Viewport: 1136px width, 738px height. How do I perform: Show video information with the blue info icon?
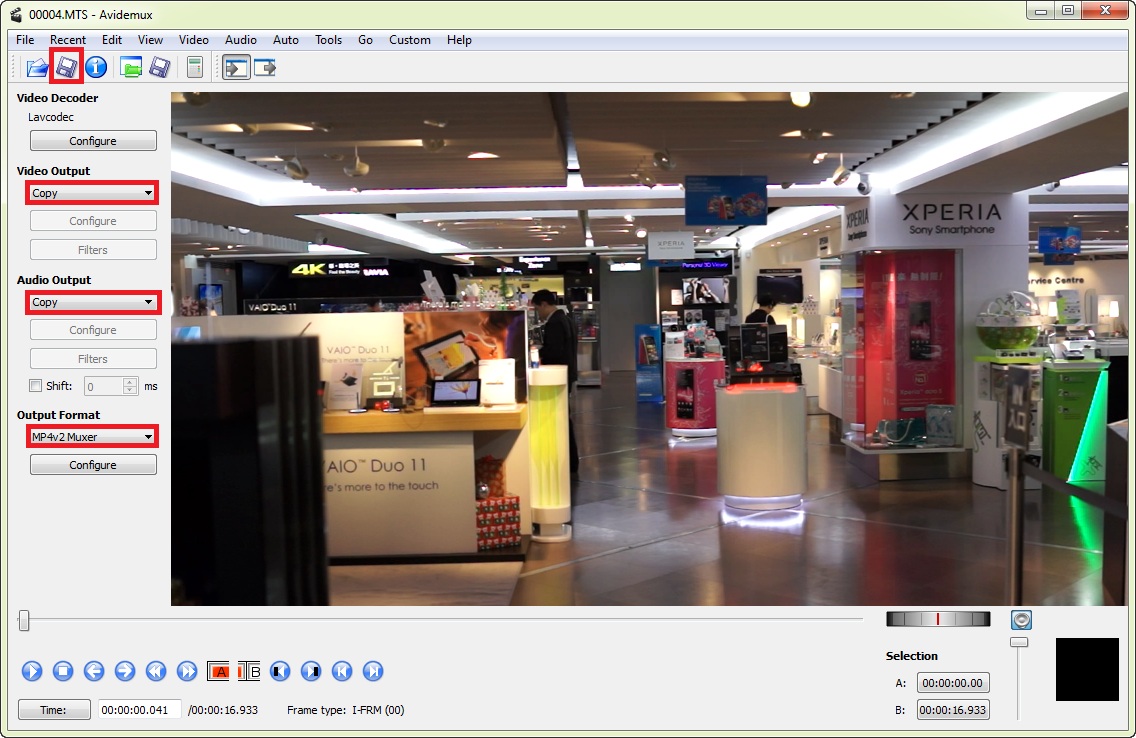[x=96, y=67]
